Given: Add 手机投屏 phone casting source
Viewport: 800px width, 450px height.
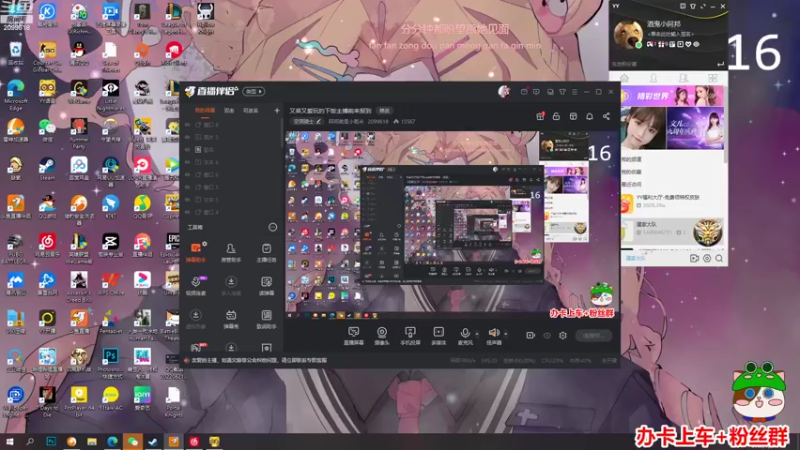Looking at the screenshot, I should tap(410, 336).
